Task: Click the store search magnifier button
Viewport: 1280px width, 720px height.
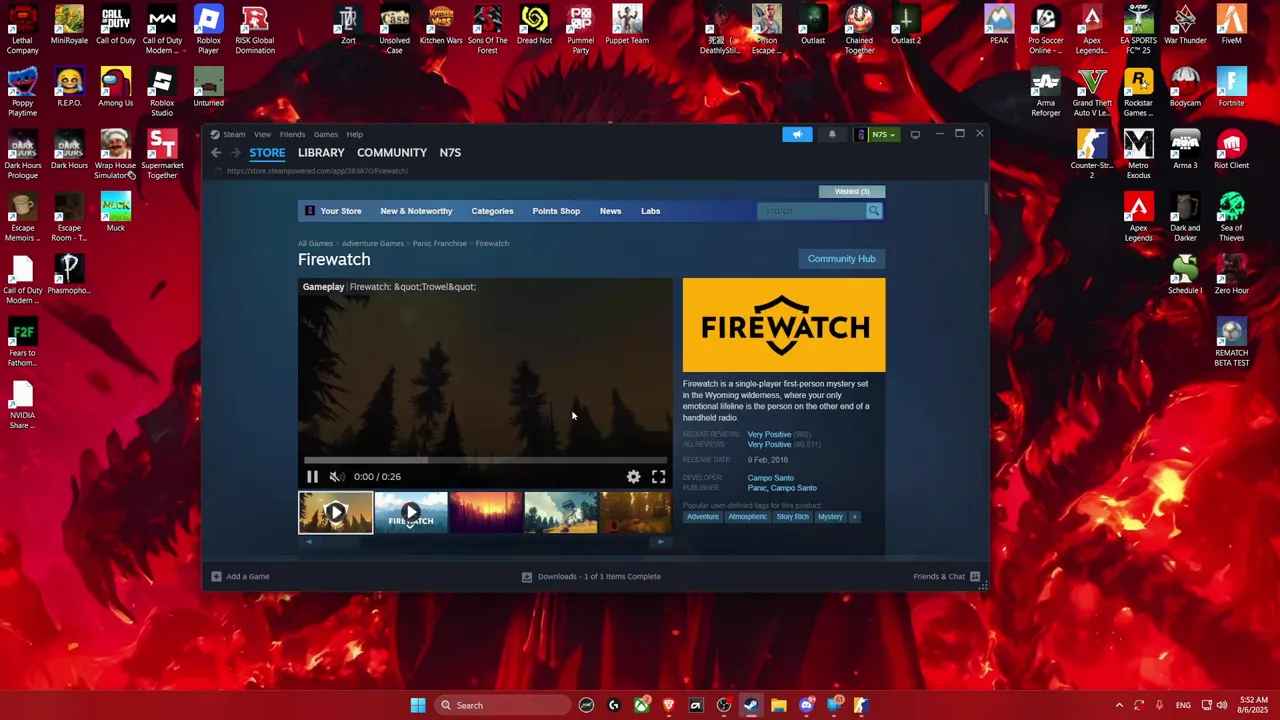Action: 874,211
